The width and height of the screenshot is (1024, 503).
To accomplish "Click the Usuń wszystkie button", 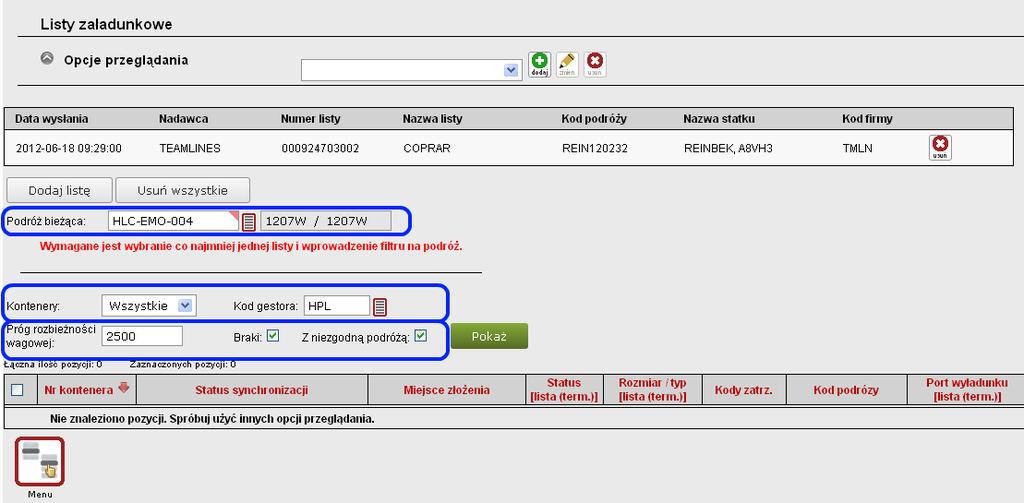I will tap(182, 191).
